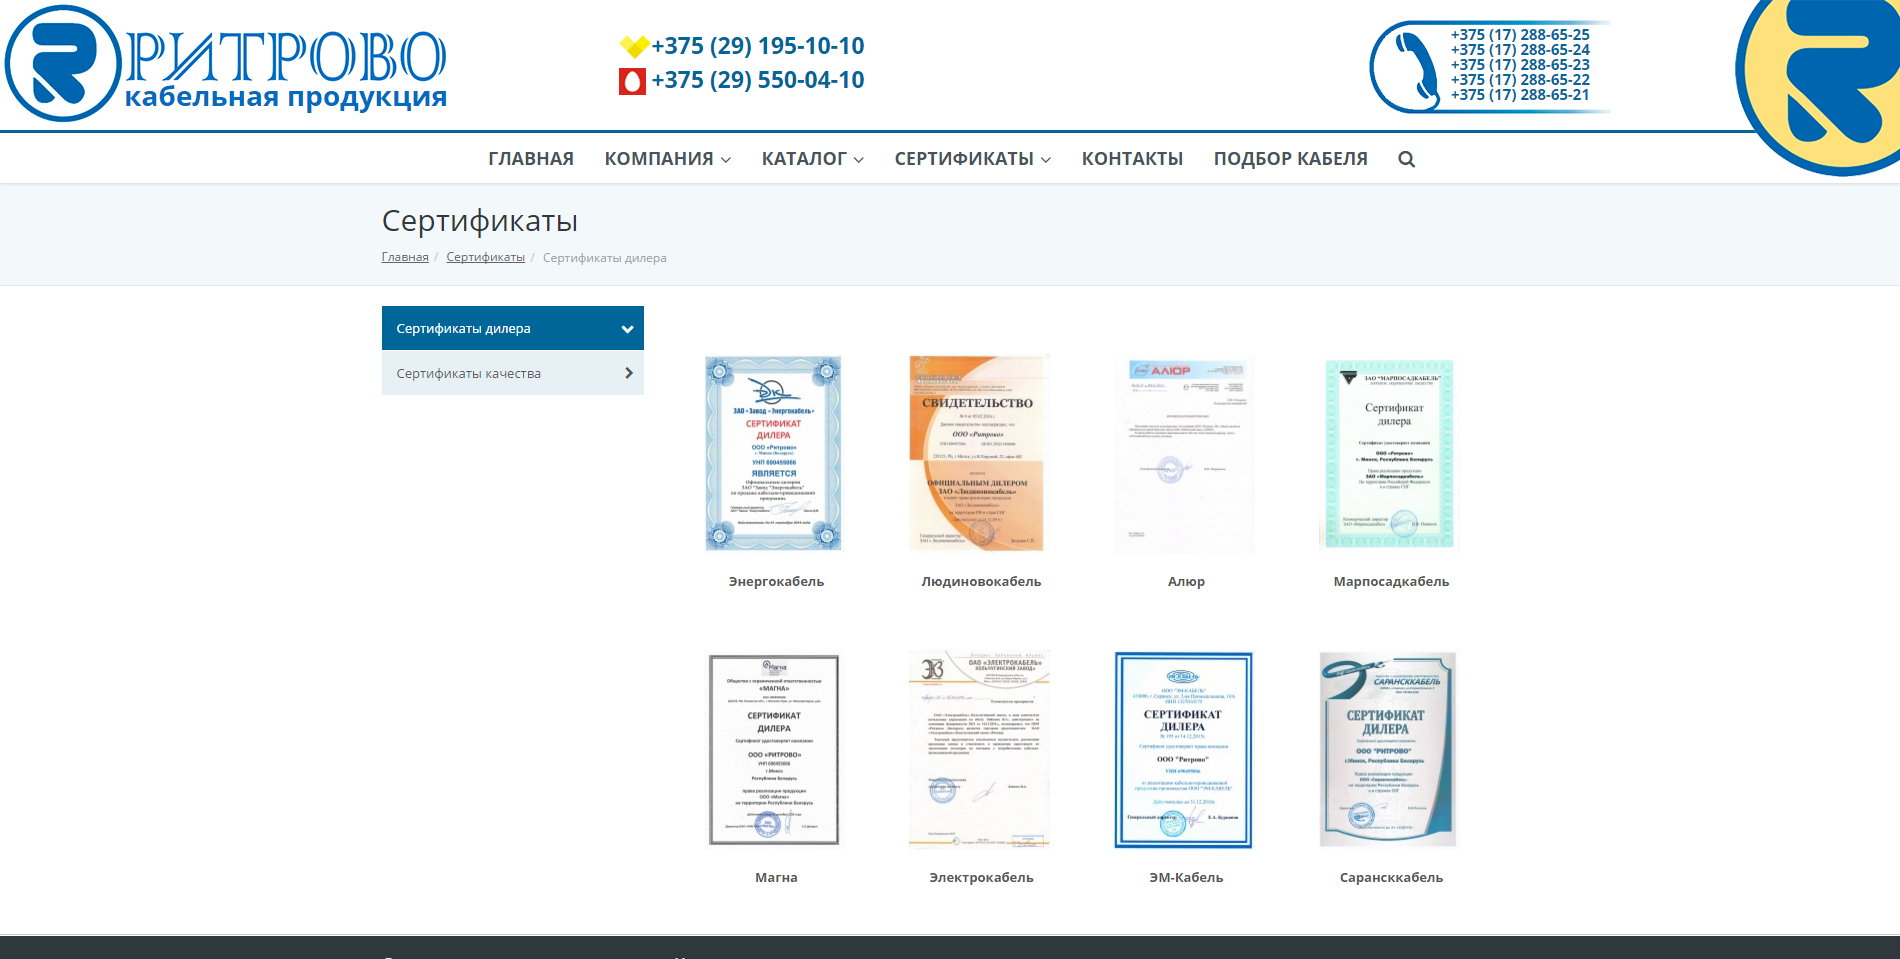1900x959 pixels.
Task: Click the Марпосадкабель caption text
Action: 1391,581
